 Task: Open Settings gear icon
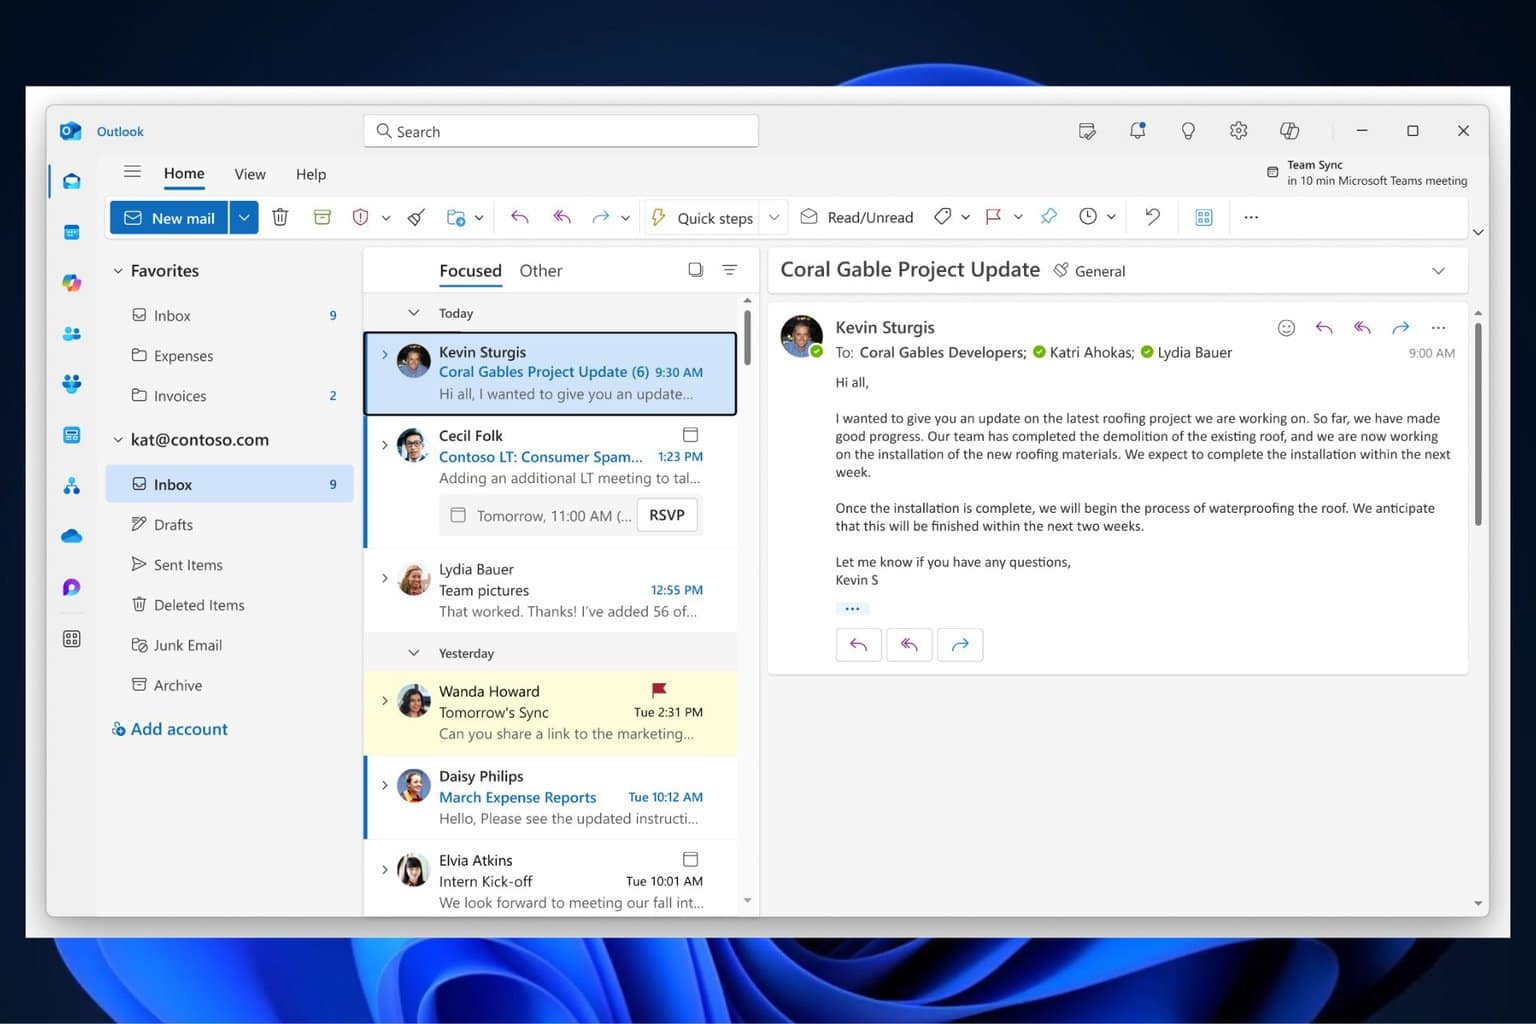[1238, 131]
